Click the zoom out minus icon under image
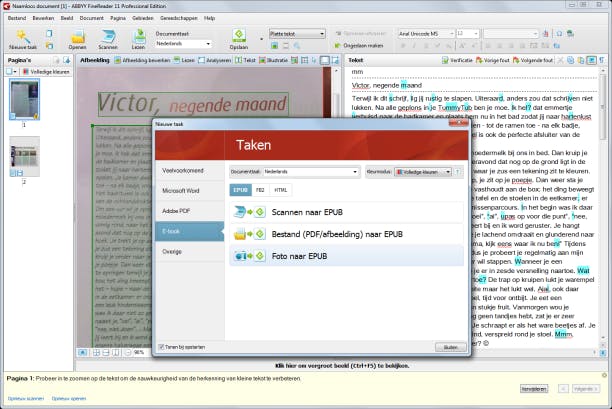Image resolution: width=612 pixels, height=409 pixels. pos(128,352)
